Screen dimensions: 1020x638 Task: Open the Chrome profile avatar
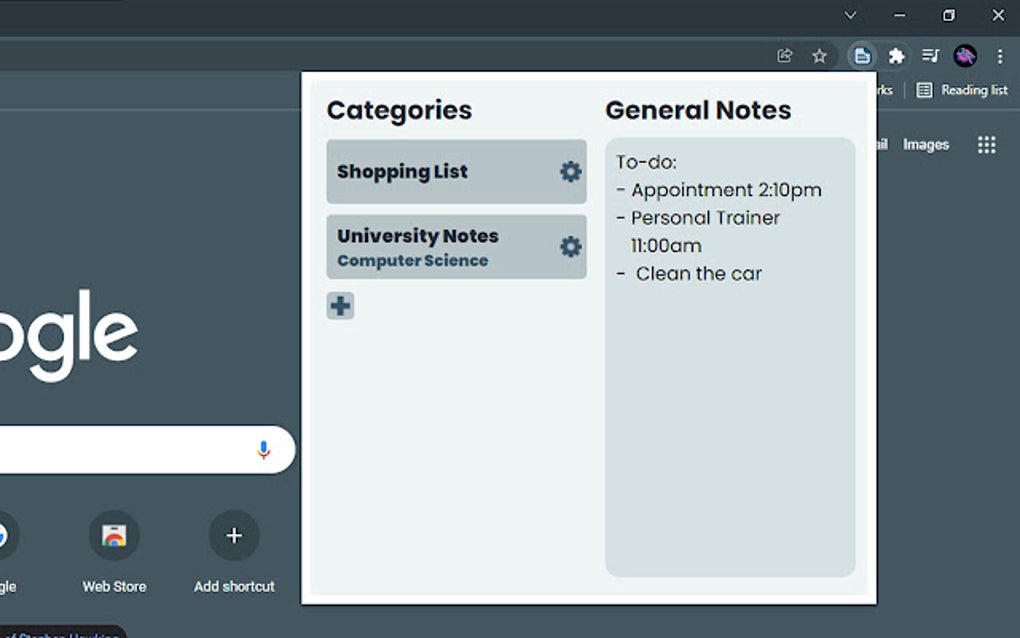pyautogui.click(x=964, y=56)
